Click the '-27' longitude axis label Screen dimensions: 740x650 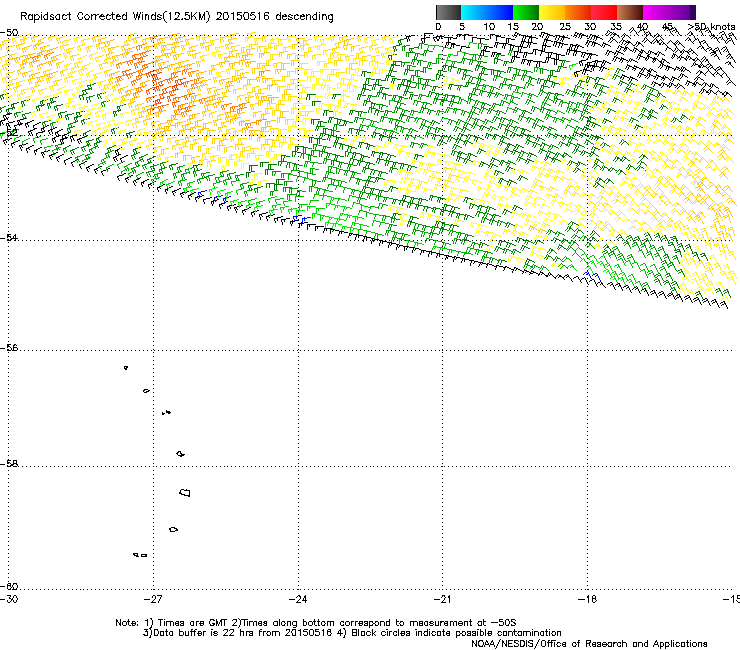(153, 599)
